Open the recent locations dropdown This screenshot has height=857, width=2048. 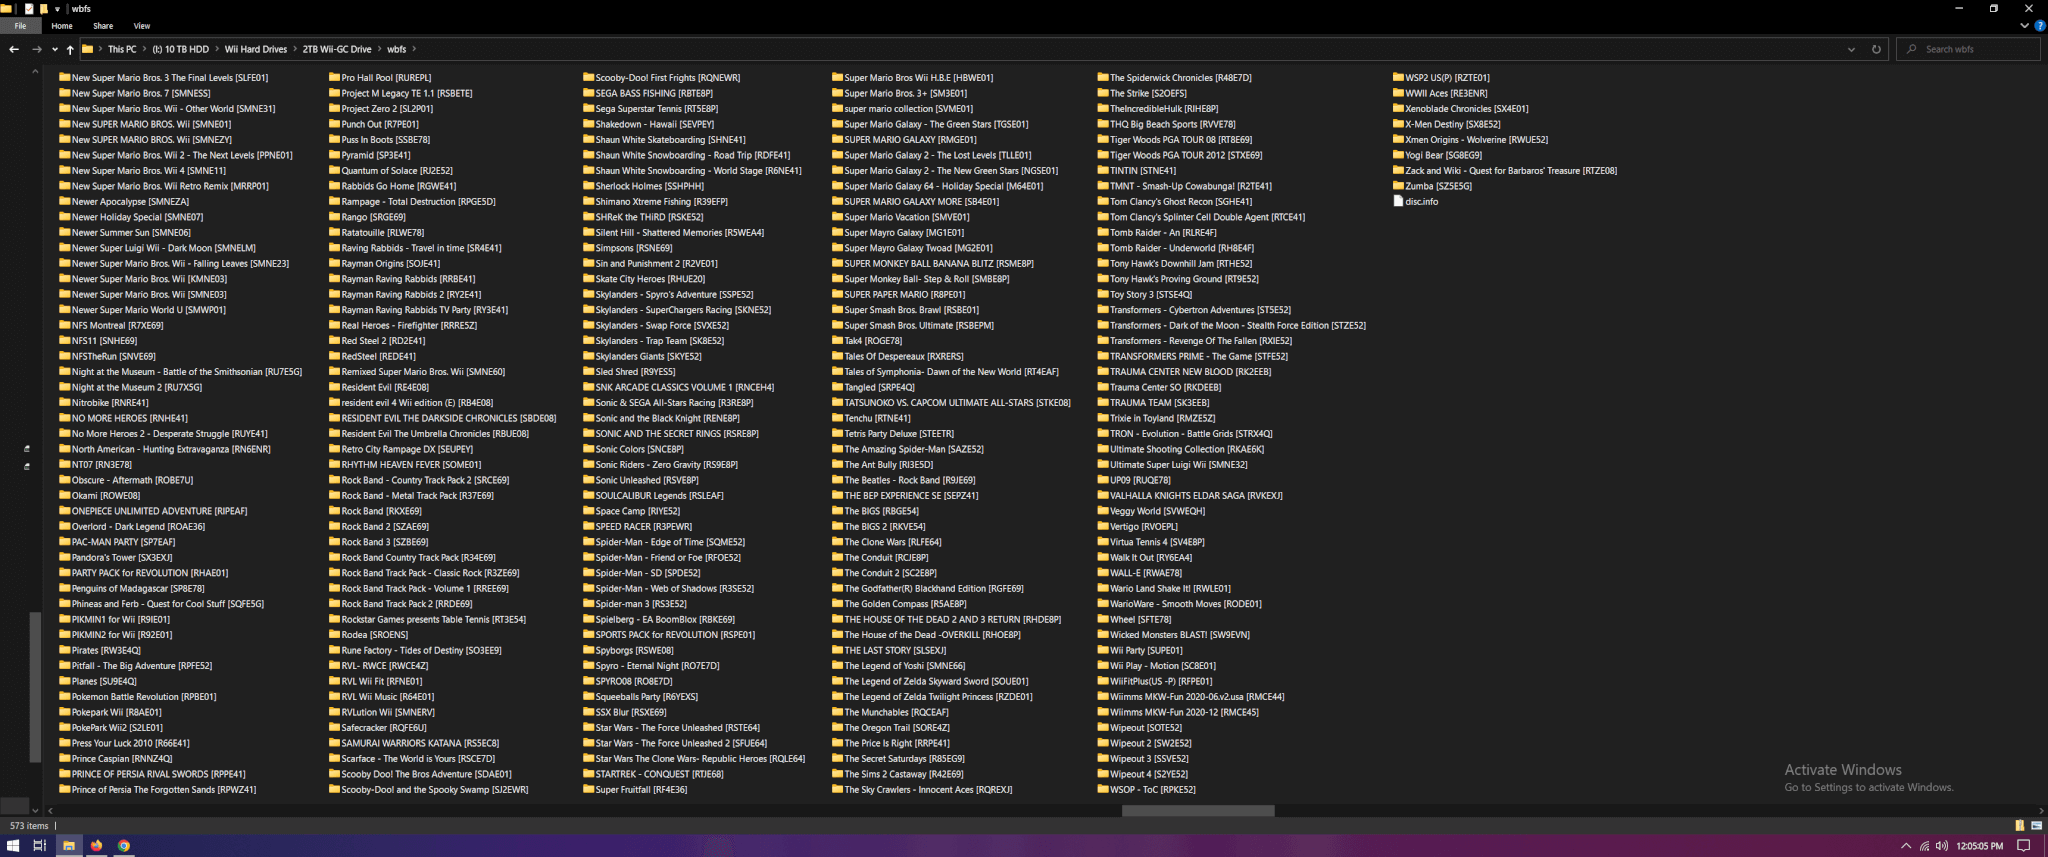pos(55,49)
